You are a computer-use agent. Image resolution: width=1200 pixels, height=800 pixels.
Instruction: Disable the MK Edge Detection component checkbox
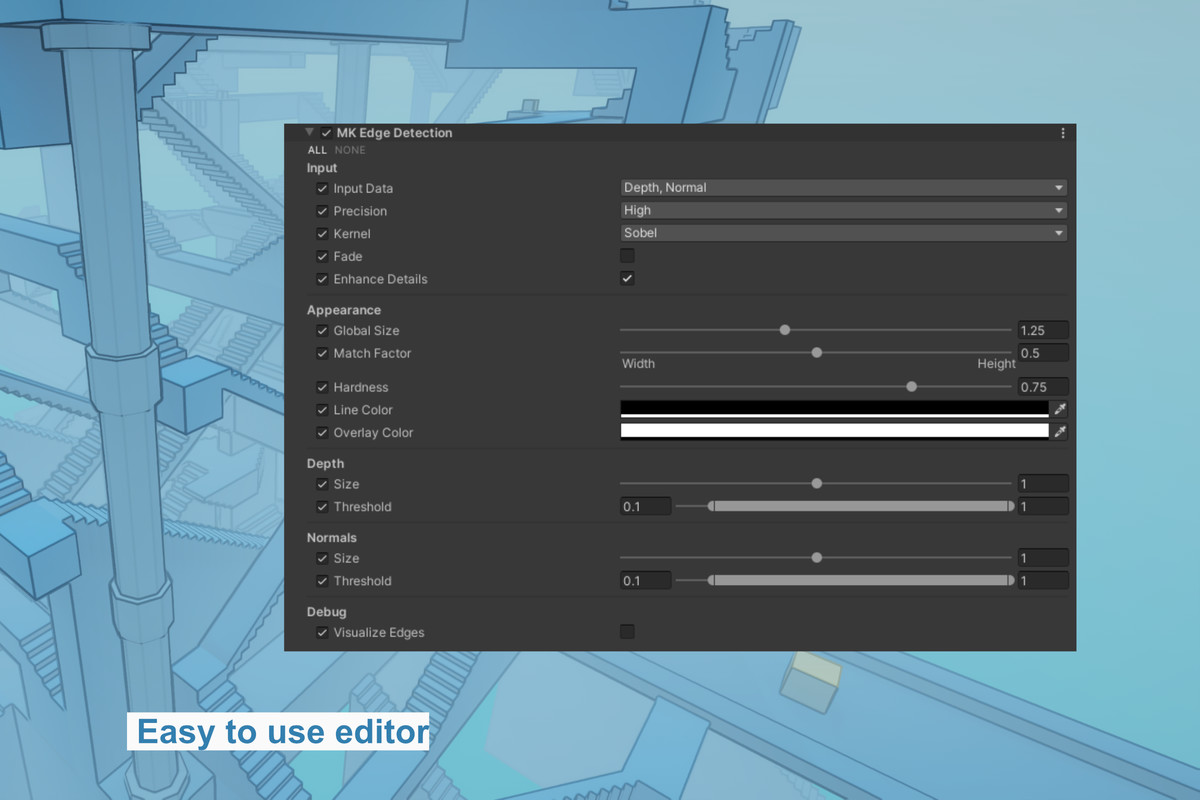pos(327,133)
